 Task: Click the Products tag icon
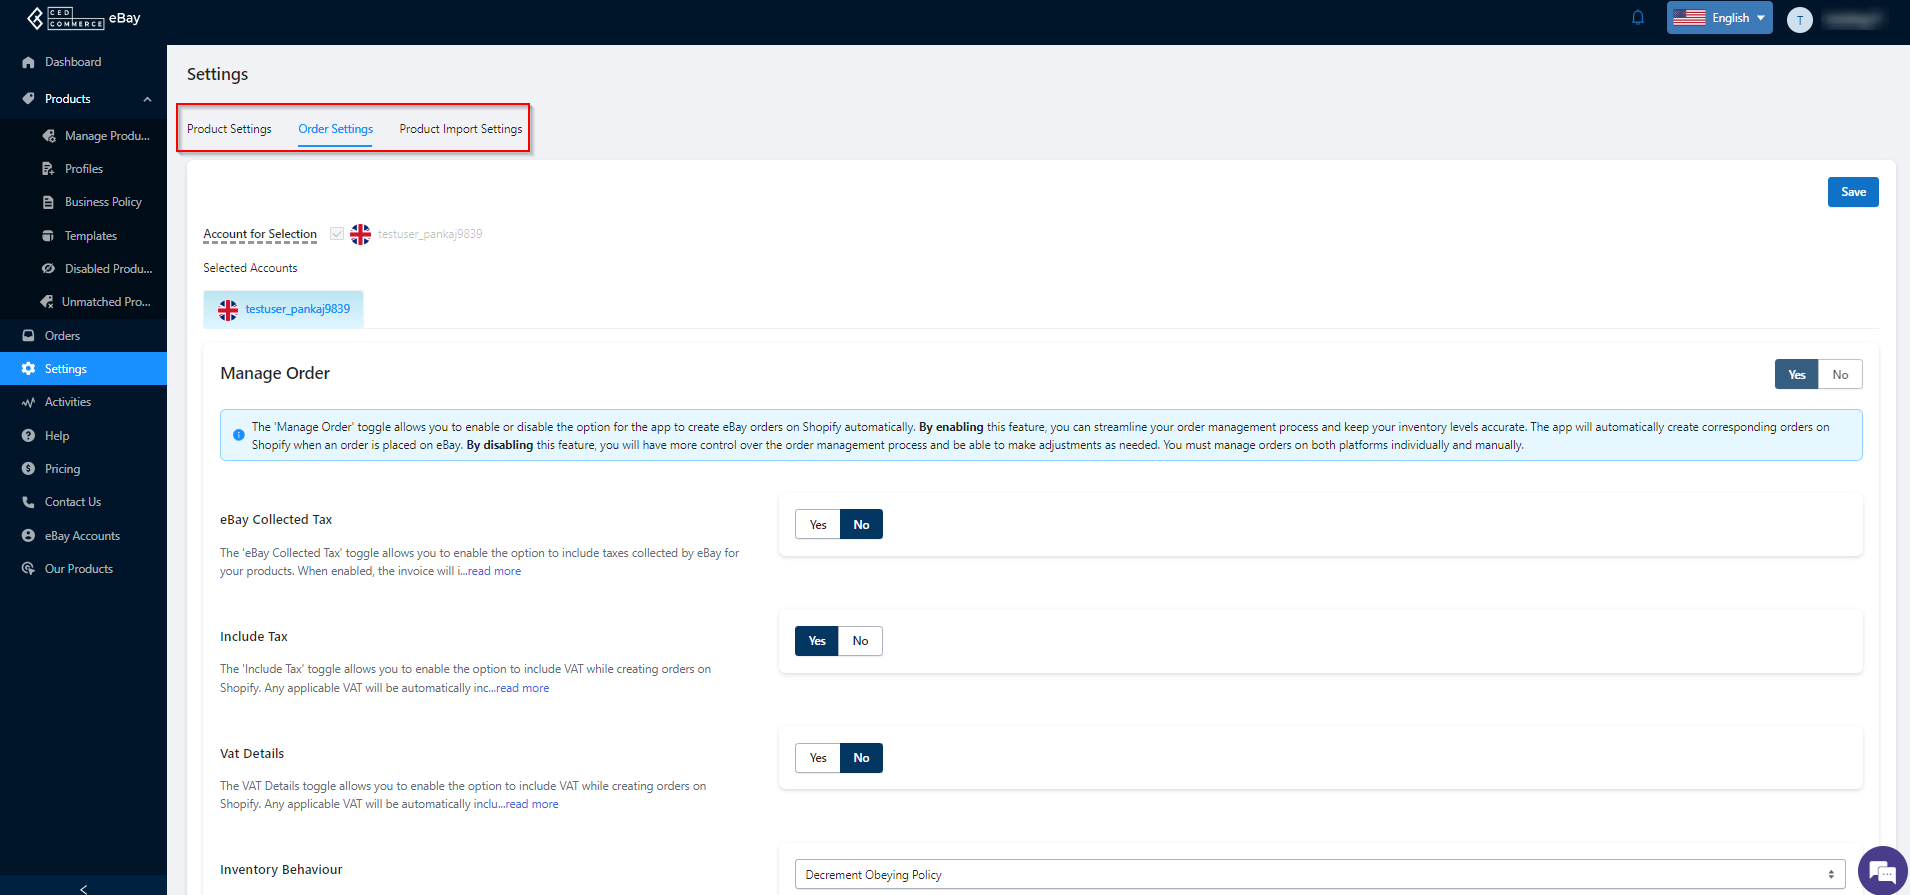point(28,99)
